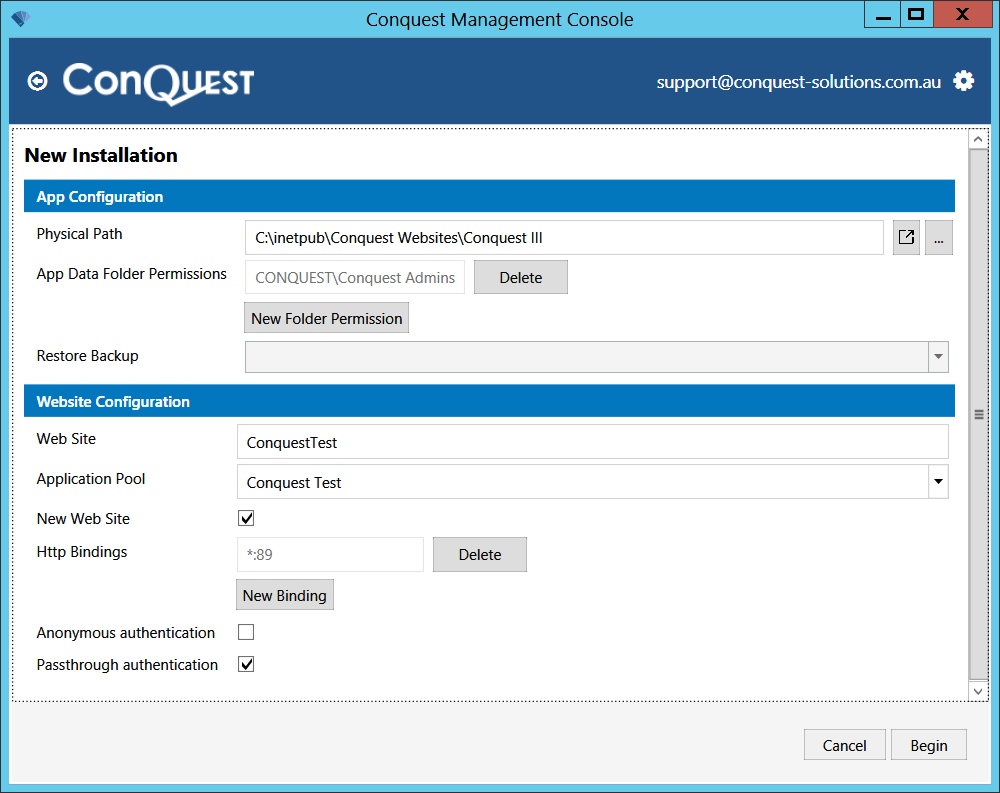This screenshot has height=793, width=1000.
Task: Click the Web Site name field
Action: coord(592,442)
